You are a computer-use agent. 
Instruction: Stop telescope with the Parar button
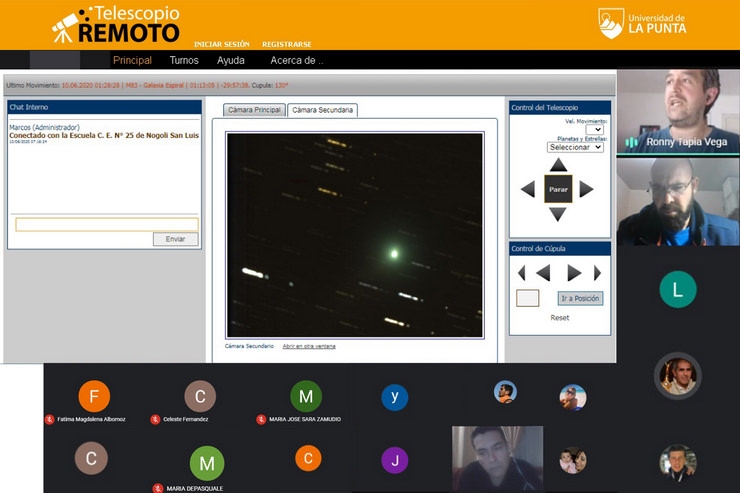(x=558, y=189)
